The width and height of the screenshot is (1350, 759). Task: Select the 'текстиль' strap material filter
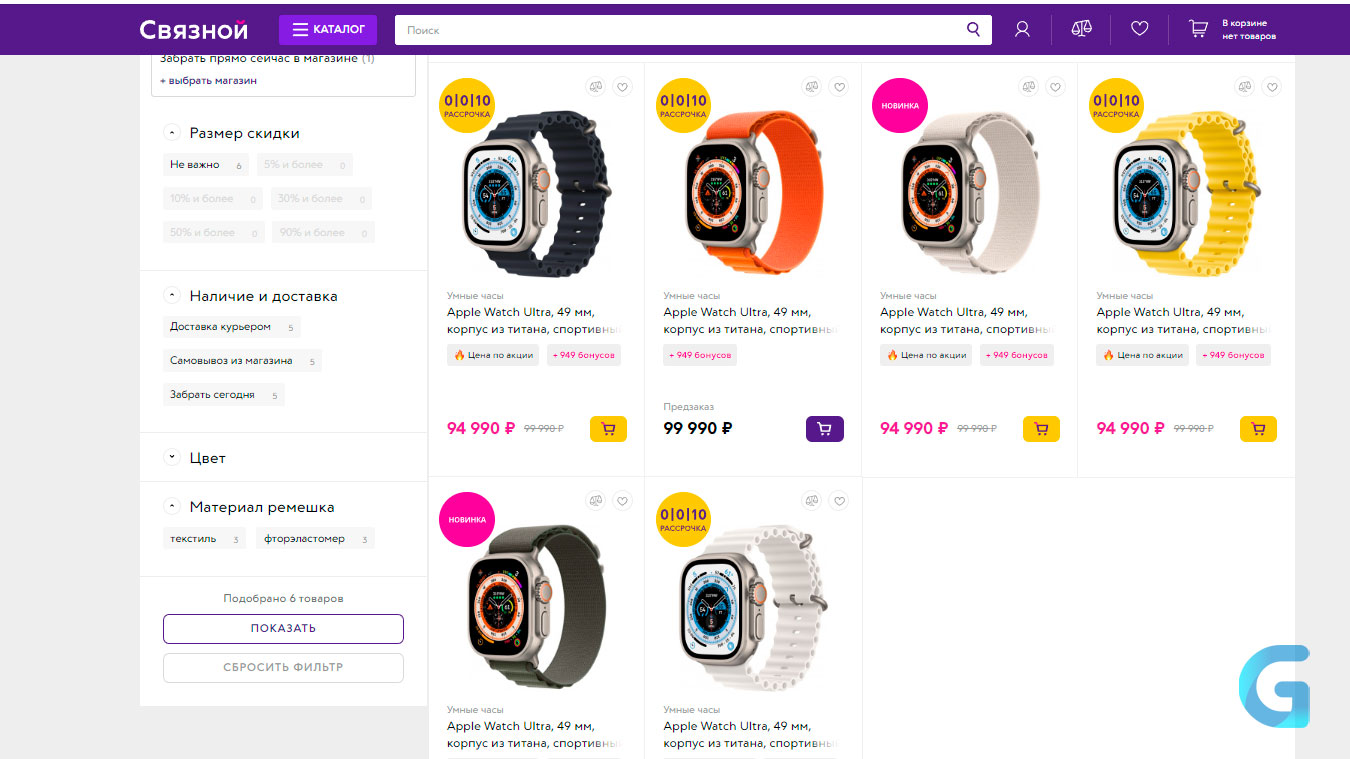[x=204, y=539]
